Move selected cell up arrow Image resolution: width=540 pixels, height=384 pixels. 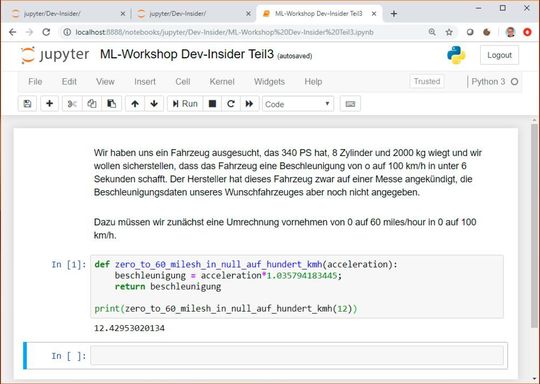[135, 104]
